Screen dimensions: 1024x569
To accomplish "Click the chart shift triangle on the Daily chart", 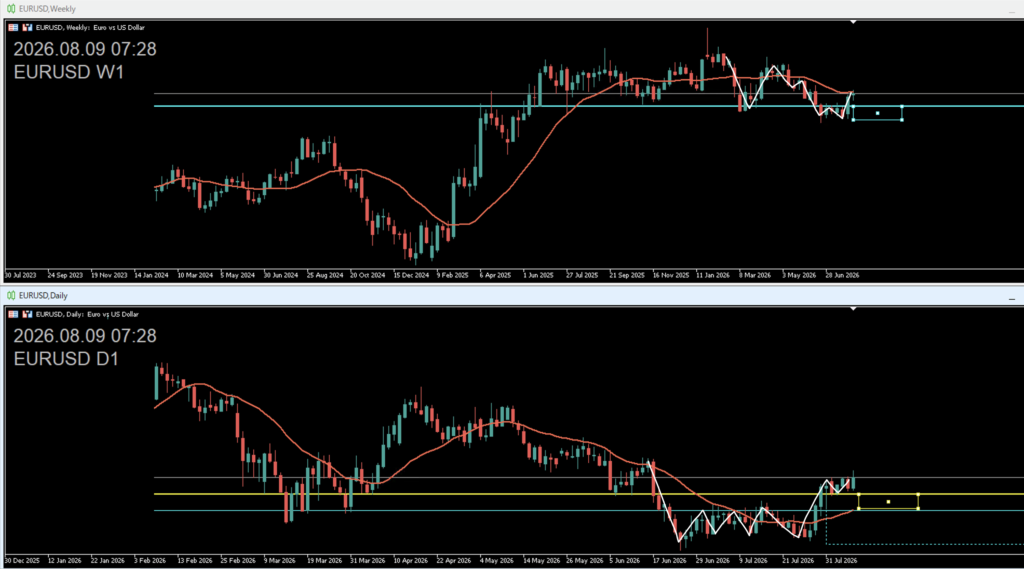I will [x=853, y=308].
